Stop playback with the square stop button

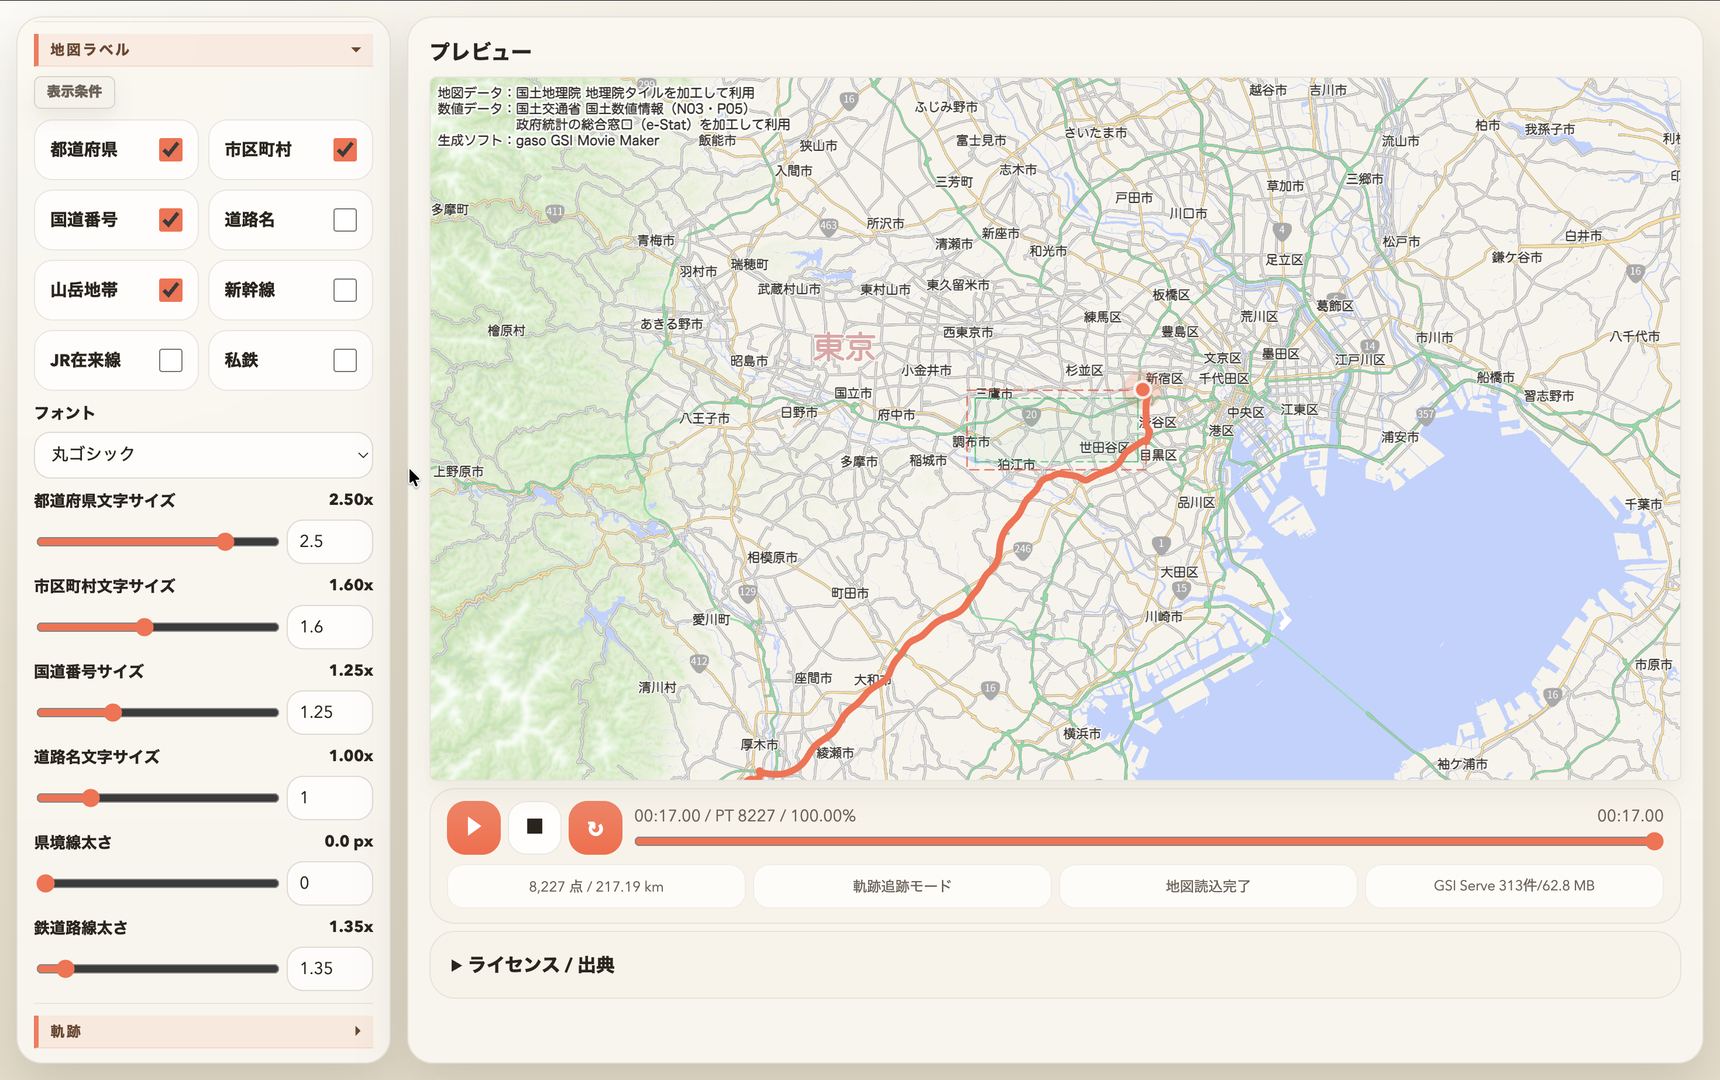[535, 827]
